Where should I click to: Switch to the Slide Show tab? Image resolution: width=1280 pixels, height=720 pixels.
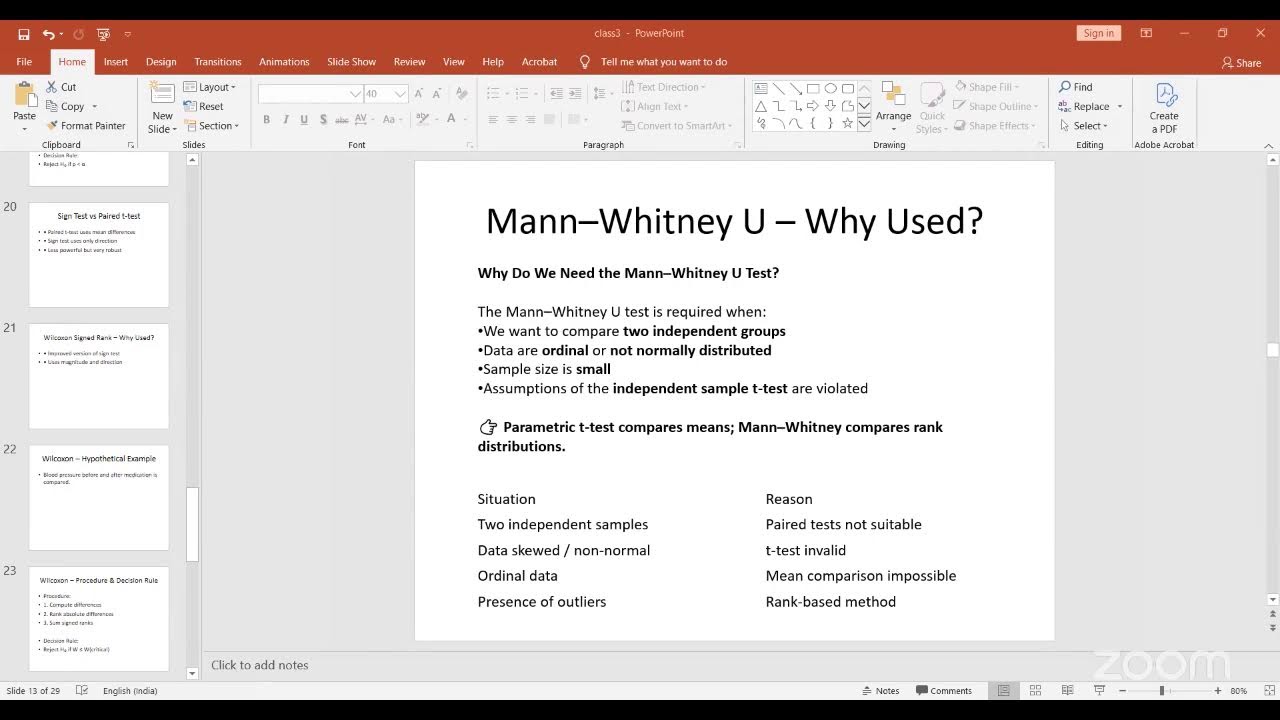pos(352,62)
